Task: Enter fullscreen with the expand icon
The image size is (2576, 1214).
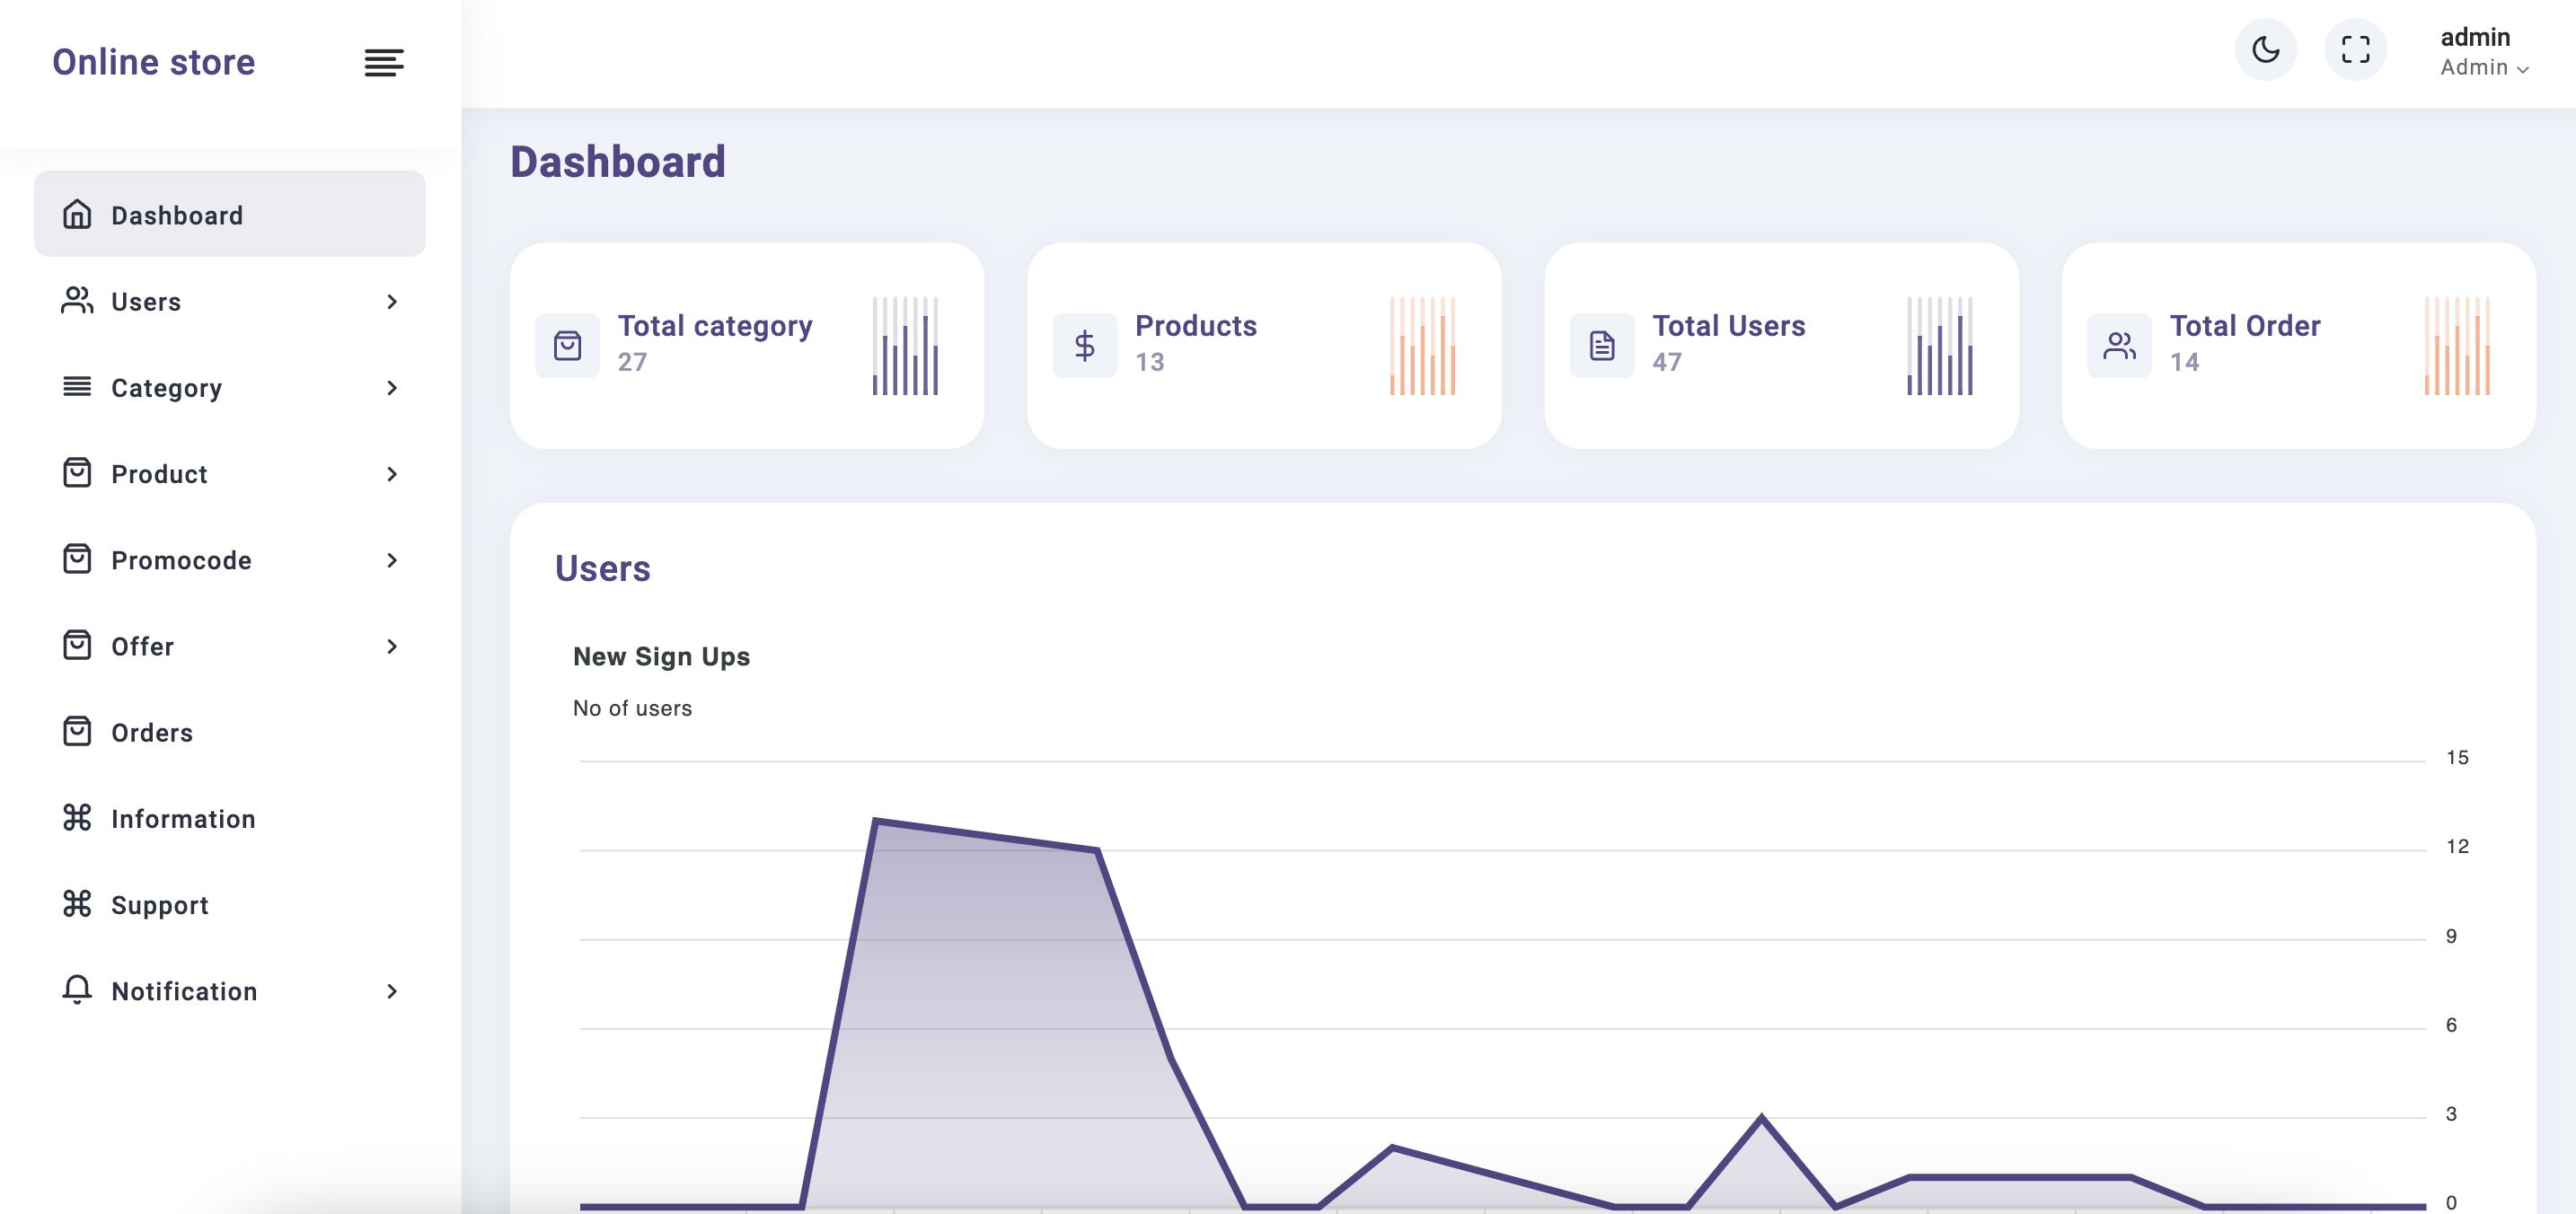Action: (x=2355, y=50)
